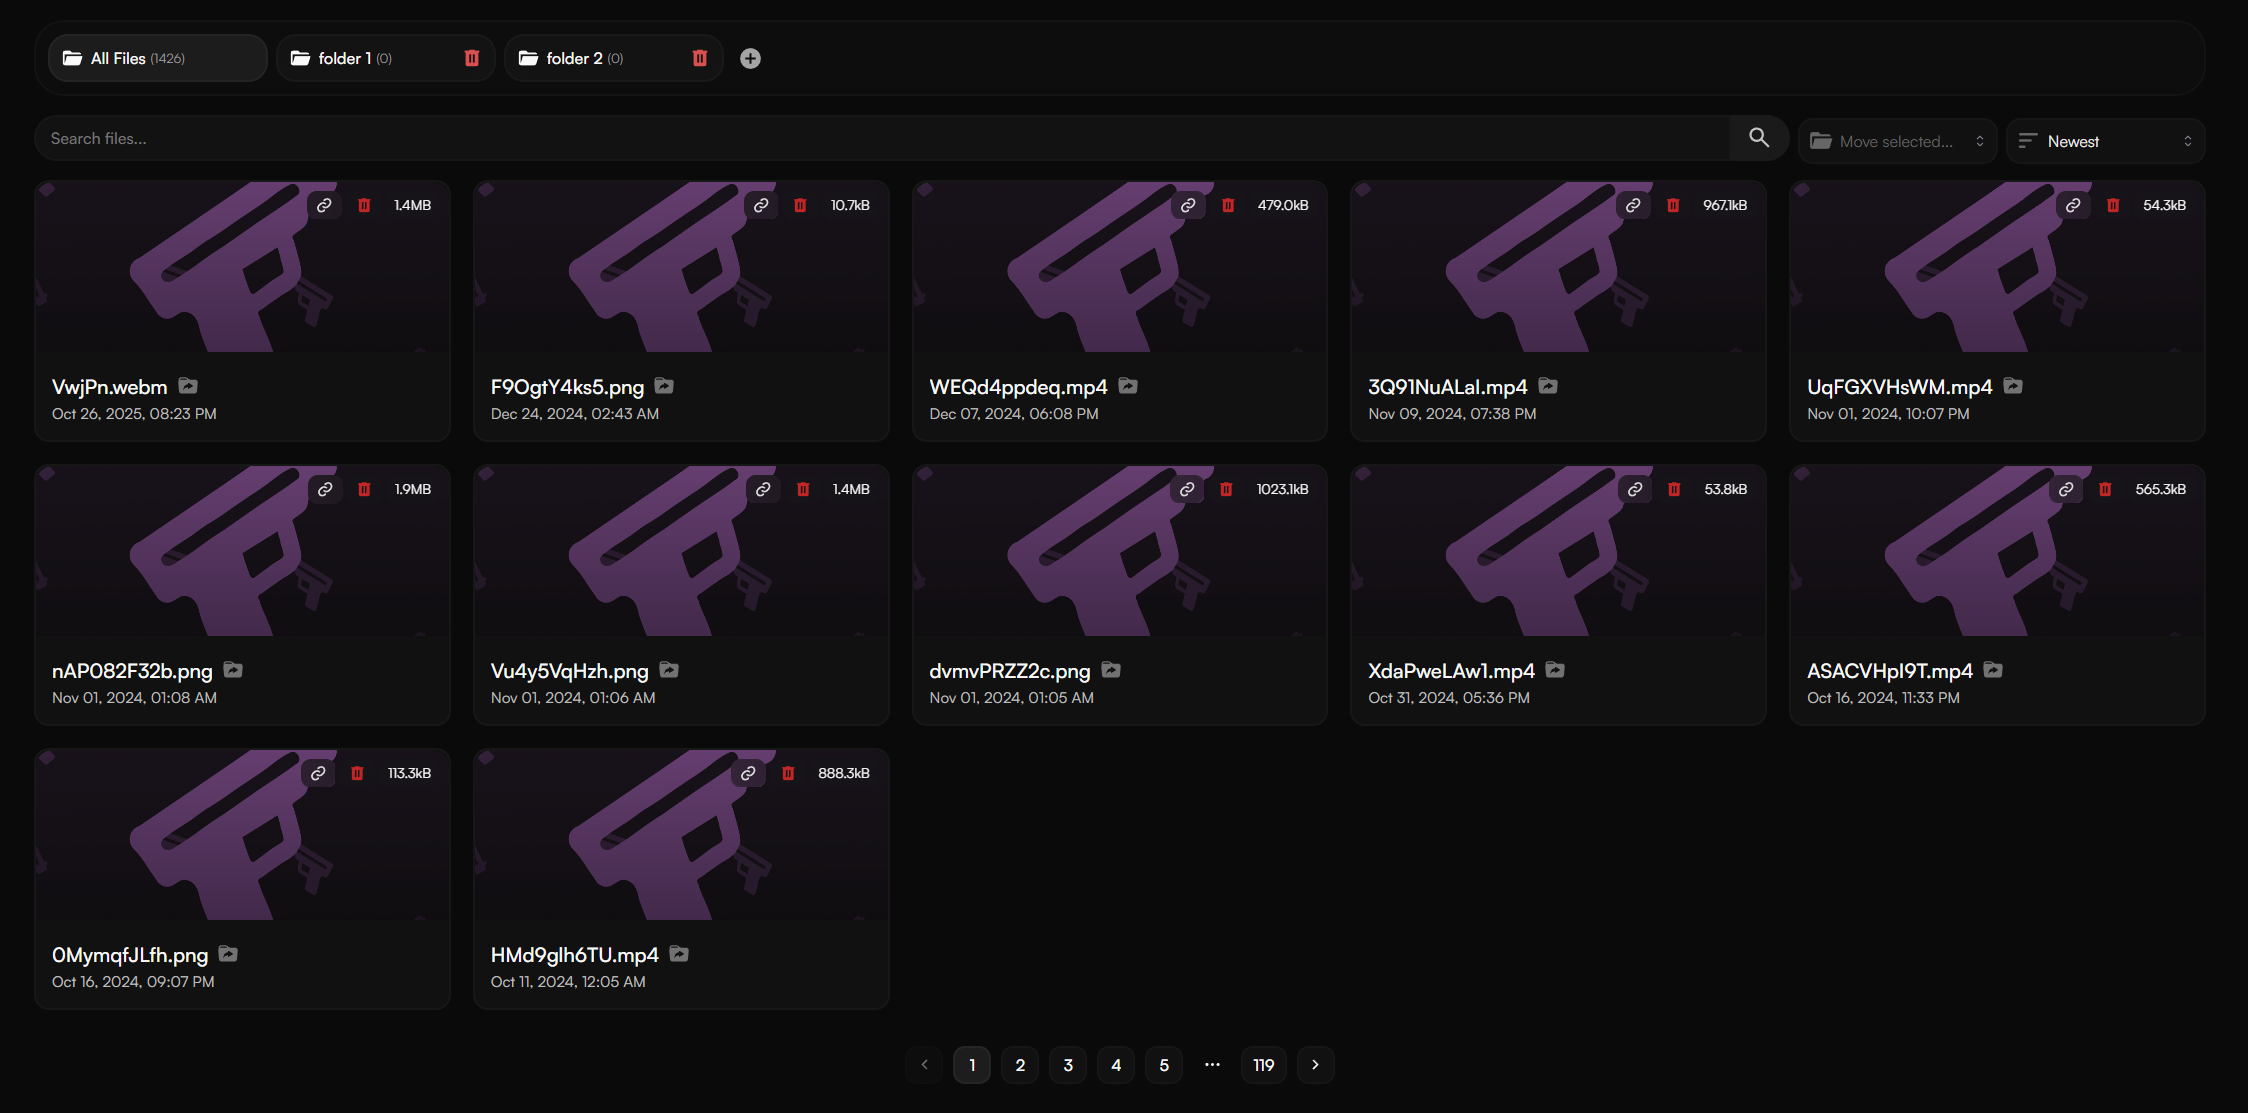The height and width of the screenshot is (1113, 2248).
Task: Focus the Search files input
Action: point(882,138)
